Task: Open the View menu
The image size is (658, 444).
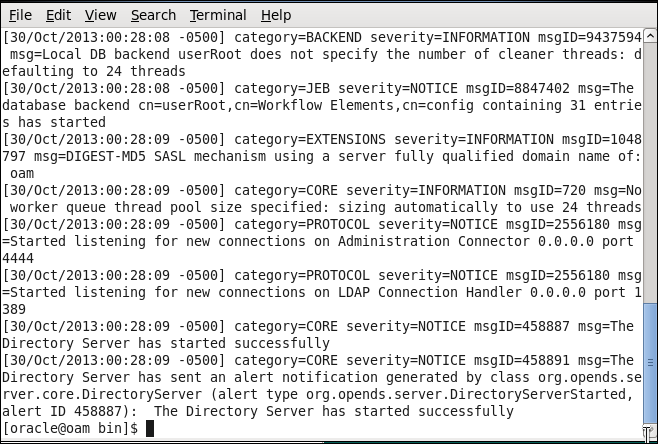Action: (x=100, y=15)
